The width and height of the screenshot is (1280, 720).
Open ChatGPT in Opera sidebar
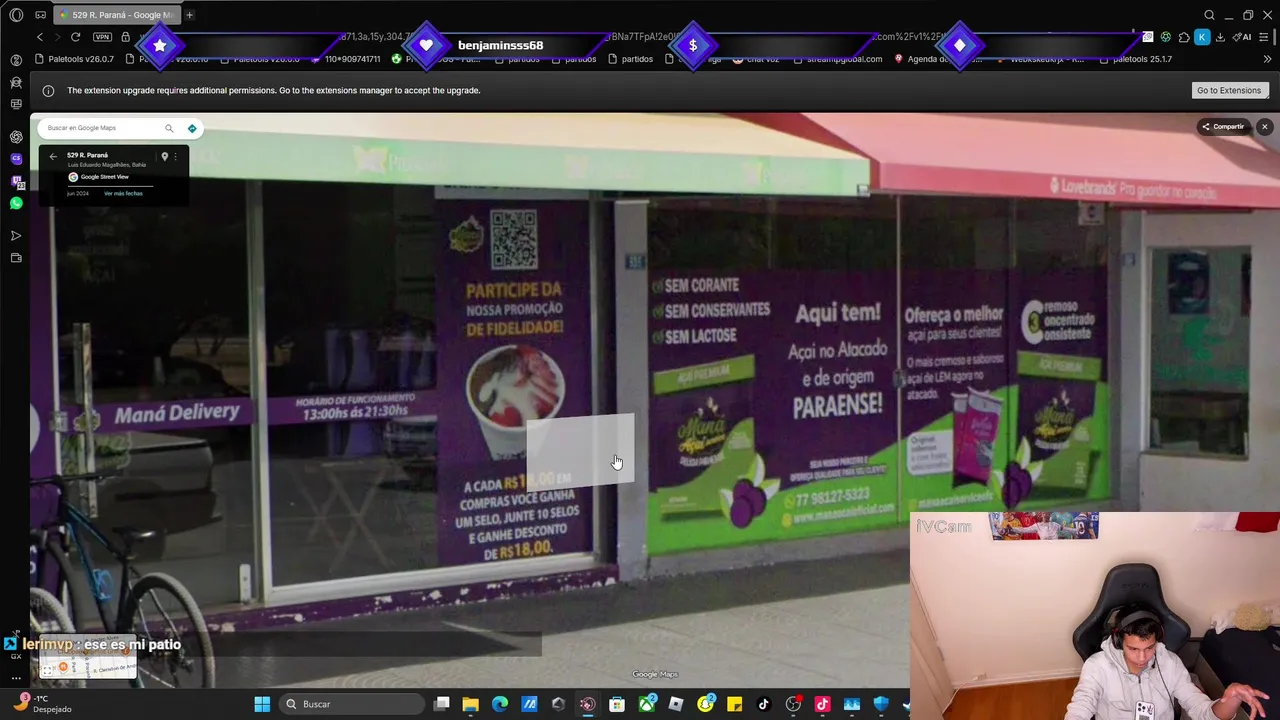tap(16, 136)
